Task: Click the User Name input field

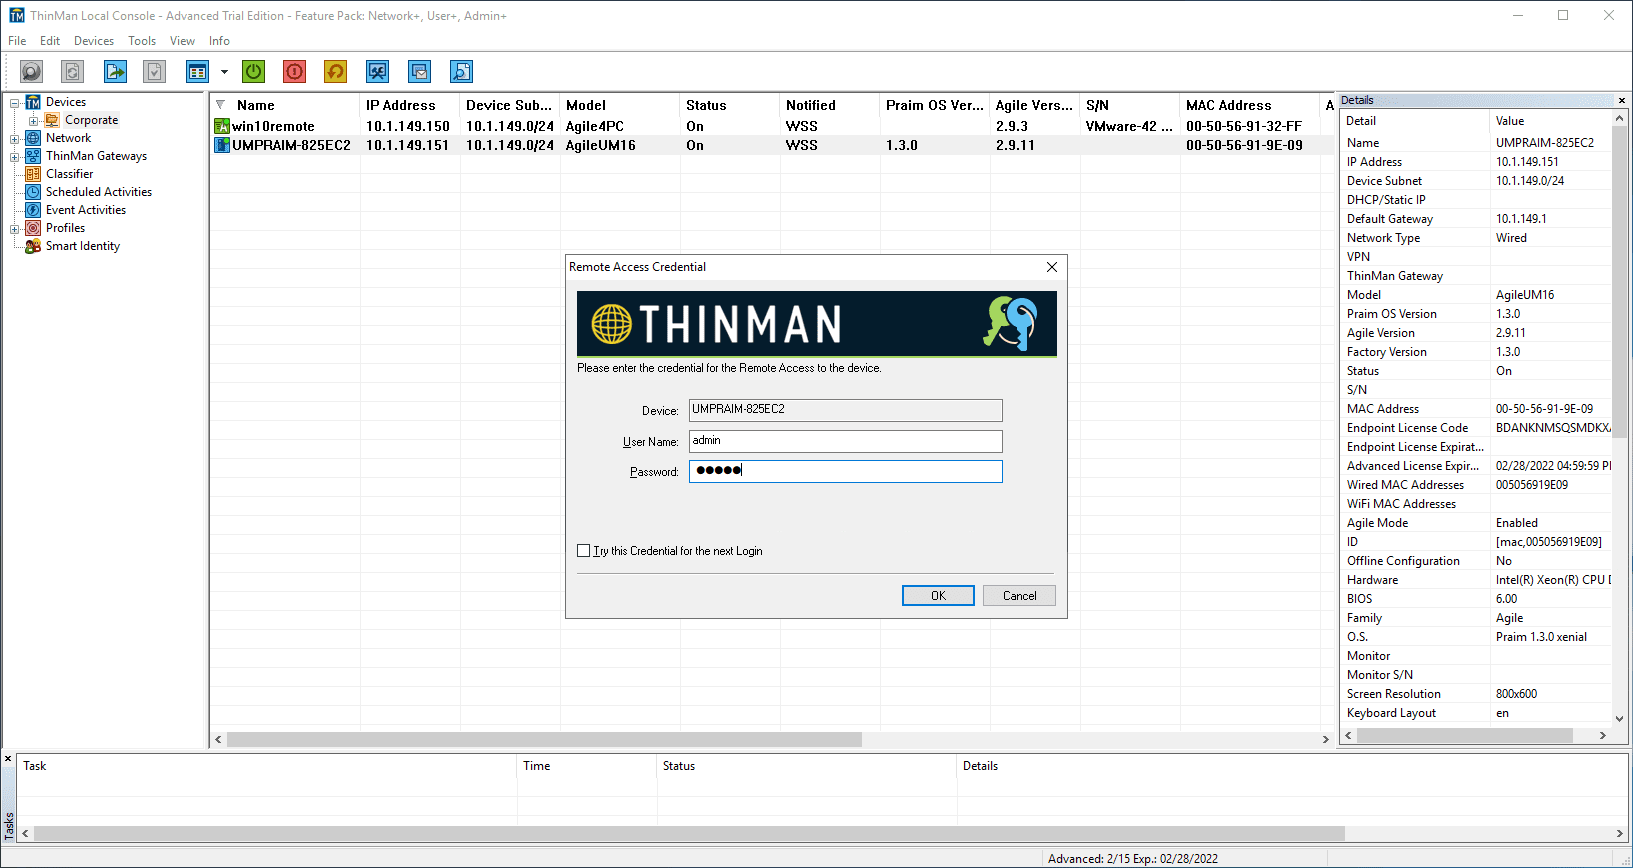Action: tap(846, 441)
